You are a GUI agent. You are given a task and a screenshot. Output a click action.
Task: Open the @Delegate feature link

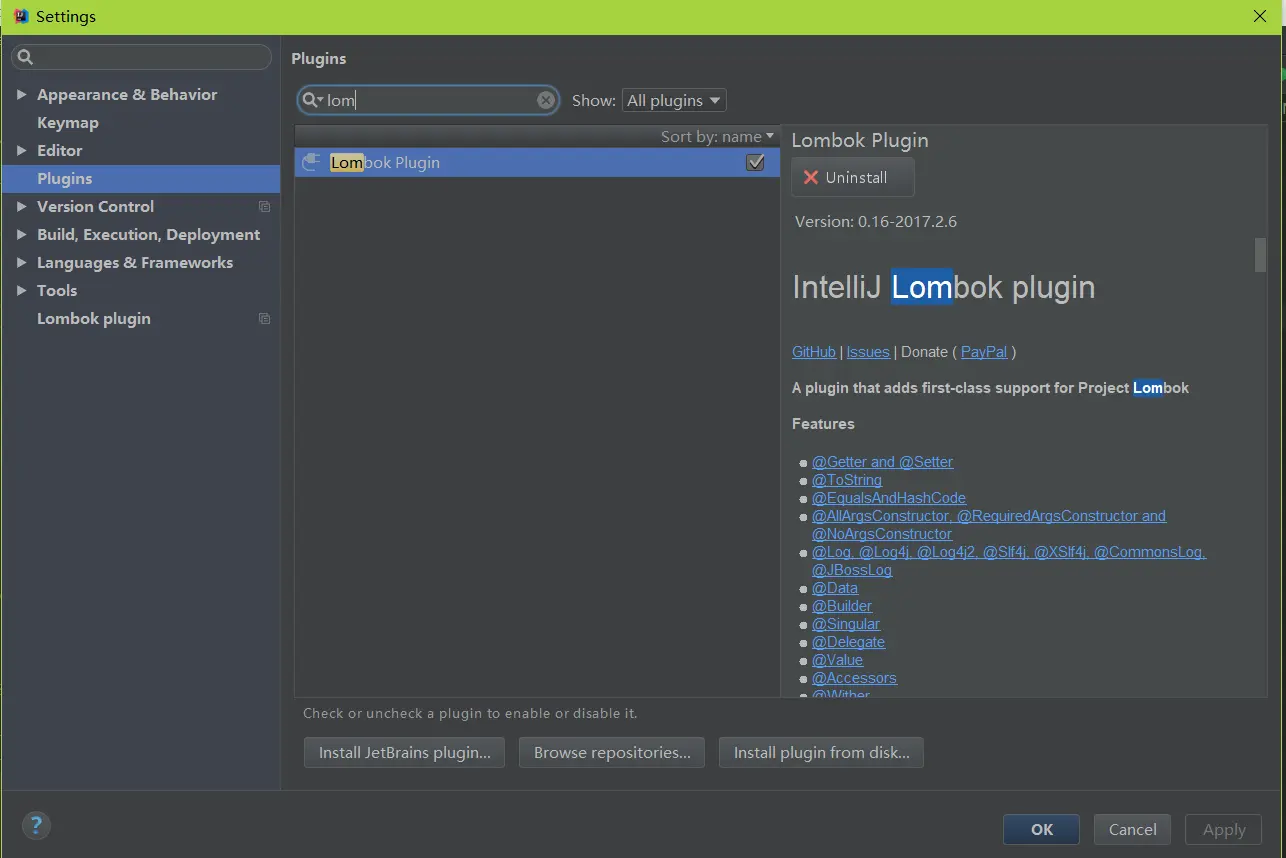tap(848, 642)
